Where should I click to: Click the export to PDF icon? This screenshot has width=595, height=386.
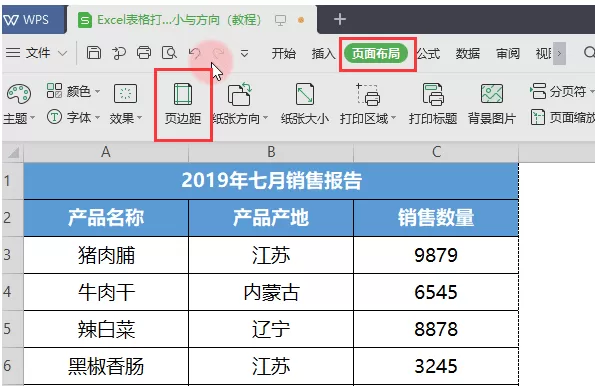(x=119, y=53)
